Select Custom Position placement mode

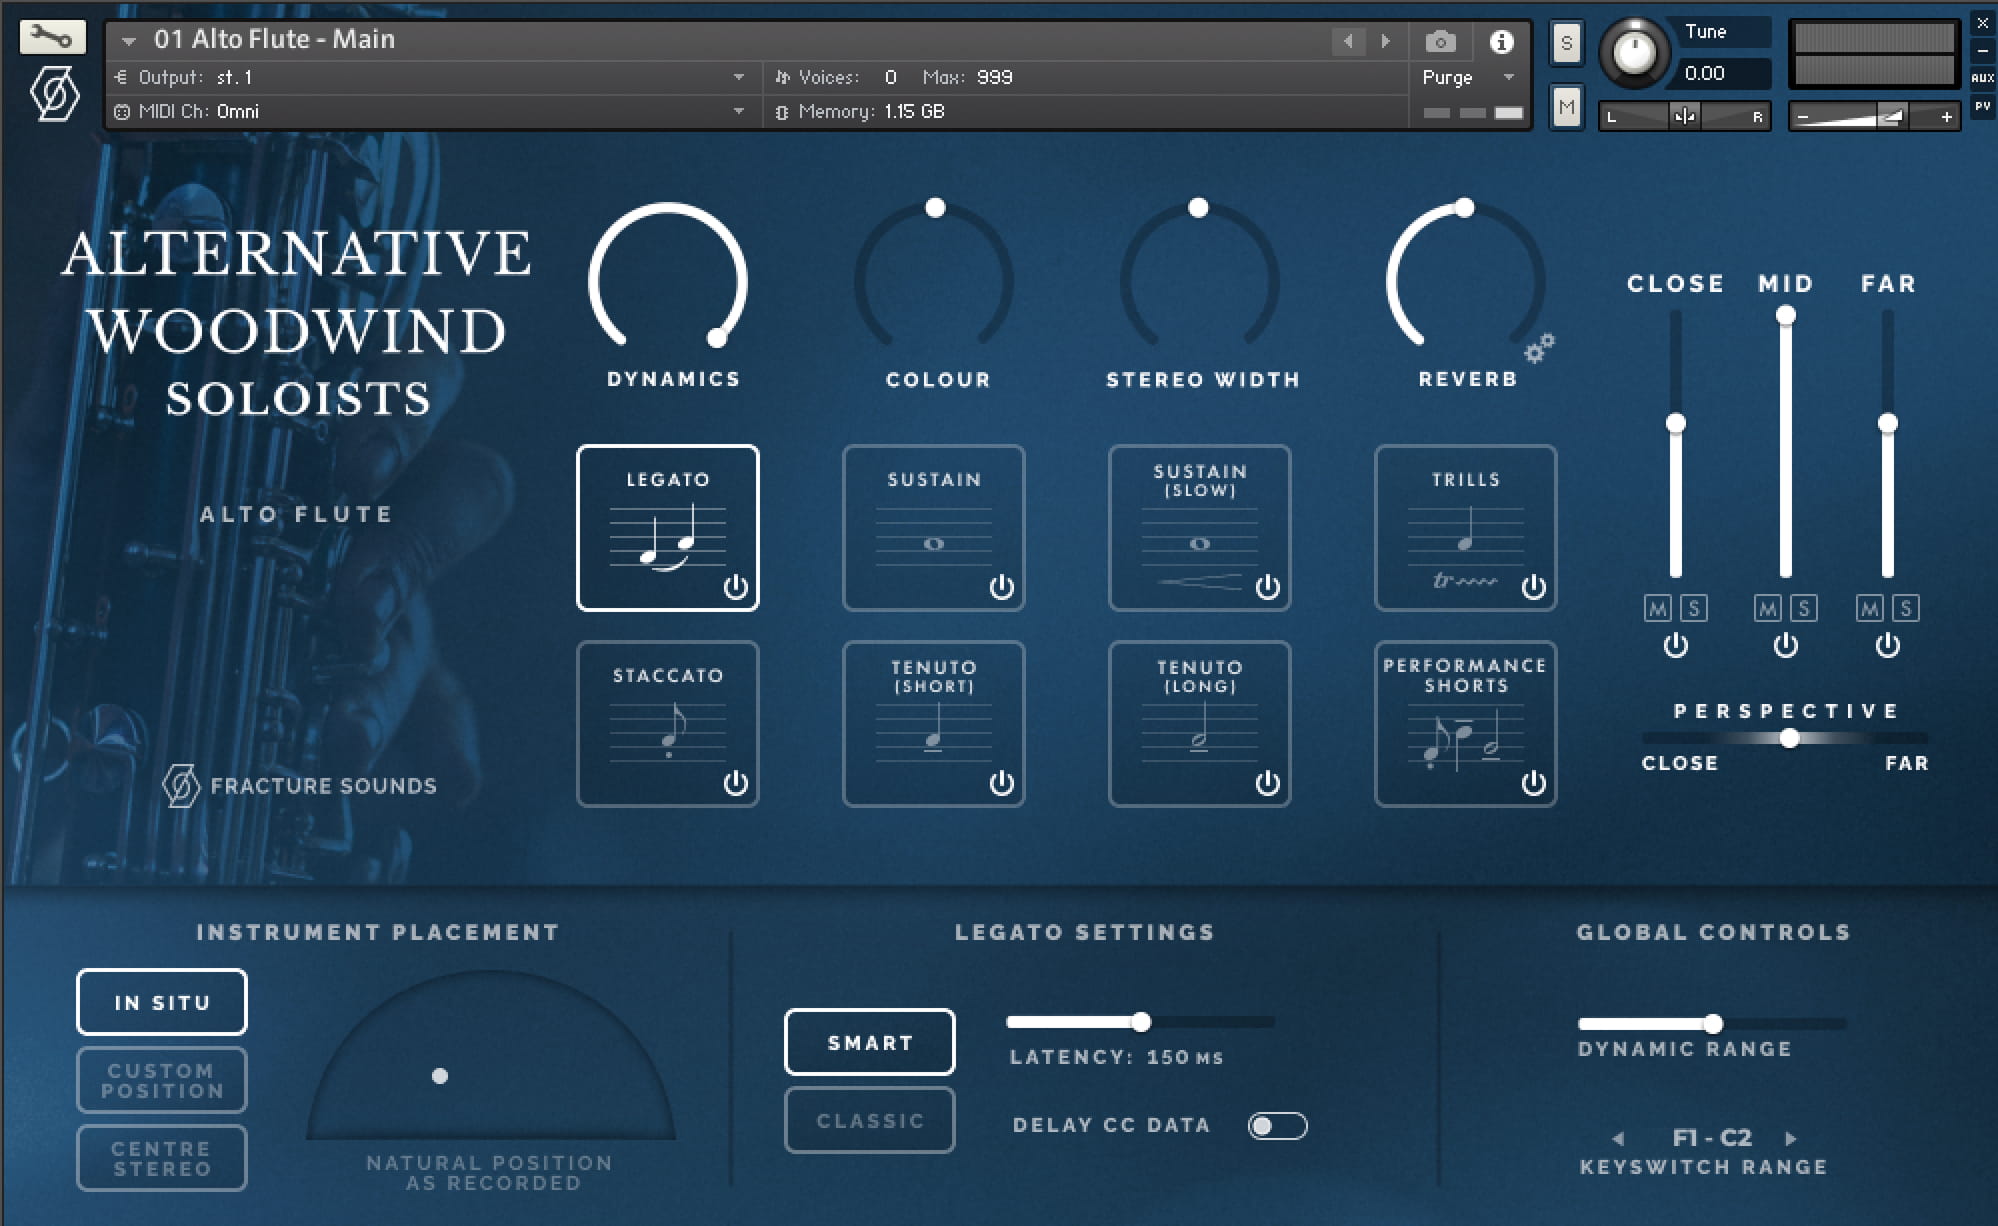point(162,1080)
